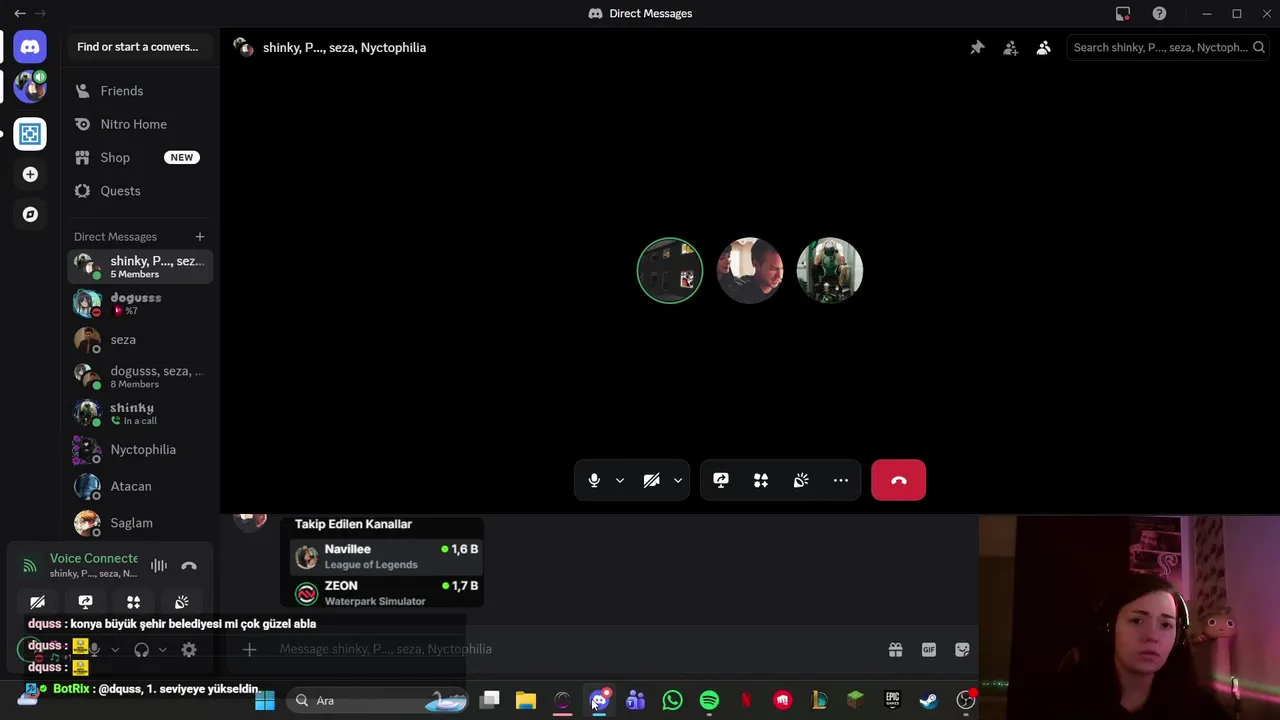Expand camera options arrow
The height and width of the screenshot is (720, 1280).
click(677, 481)
